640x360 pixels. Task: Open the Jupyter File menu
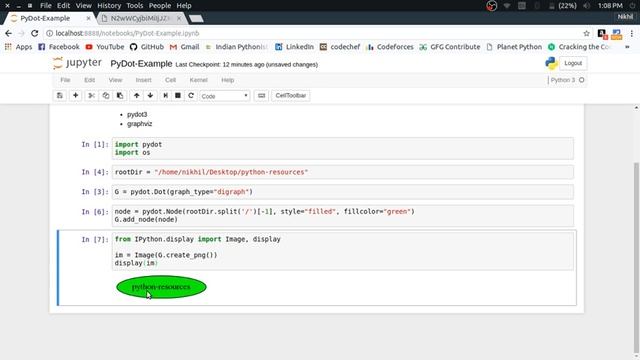(65, 80)
